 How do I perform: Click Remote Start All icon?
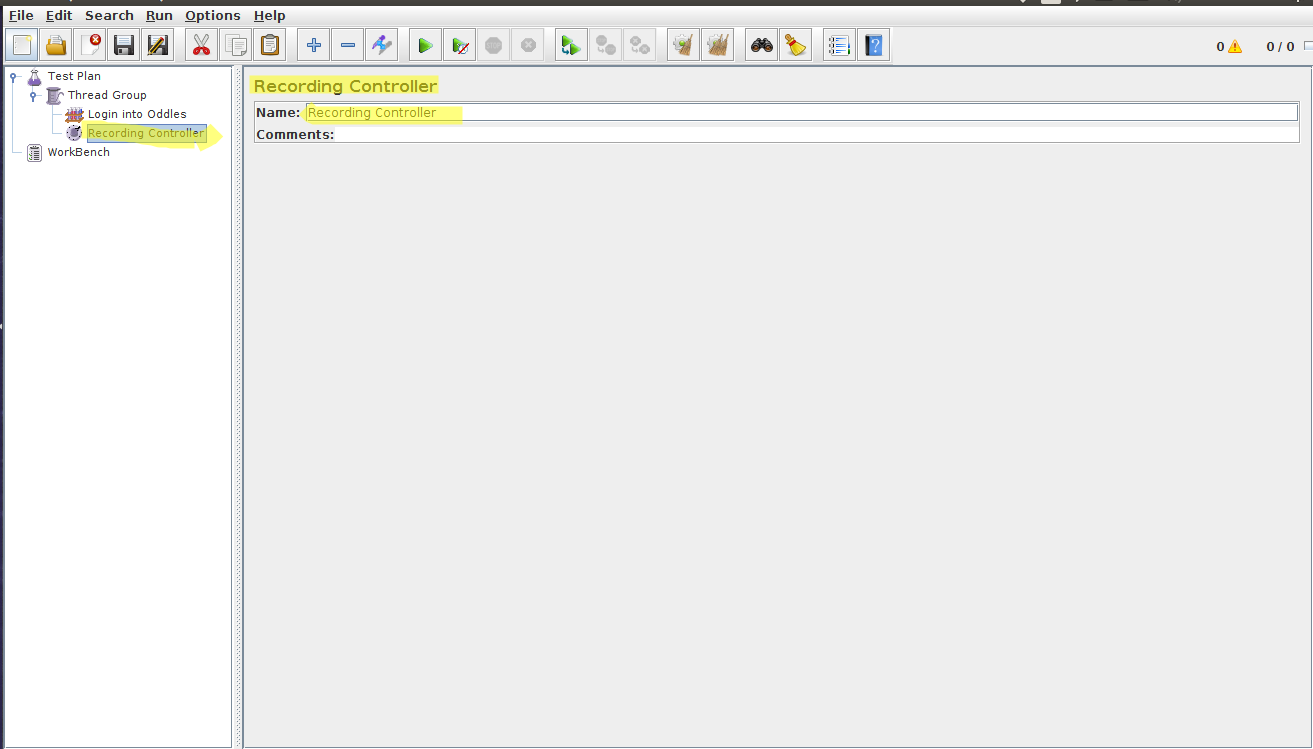click(572, 45)
